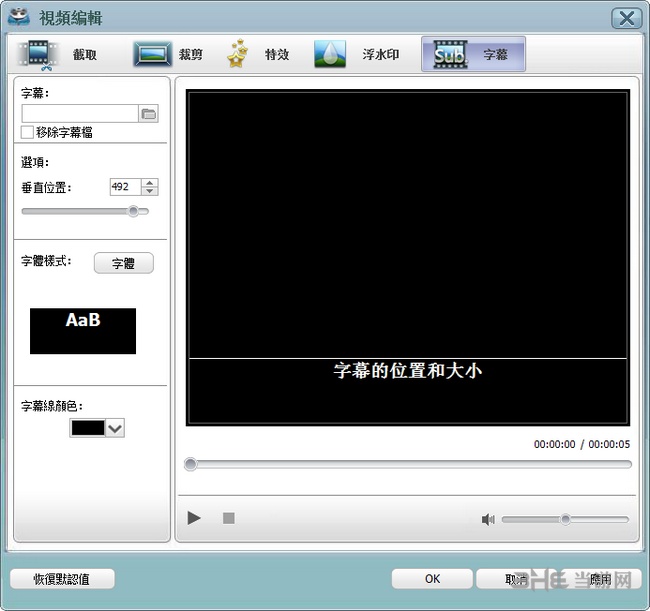Expand the subtitle color dropdown arrow

(115, 428)
